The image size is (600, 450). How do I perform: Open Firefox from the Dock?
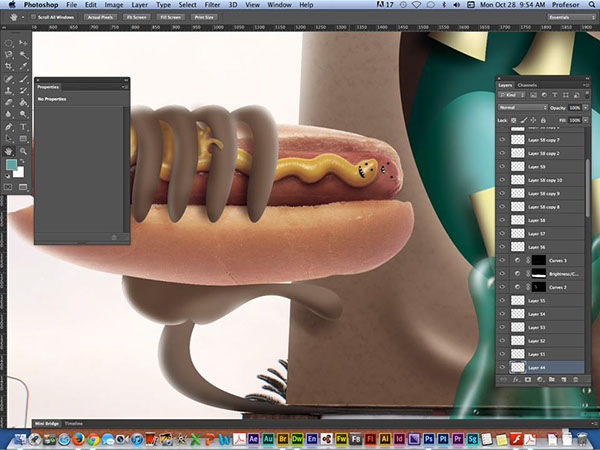coord(78,439)
